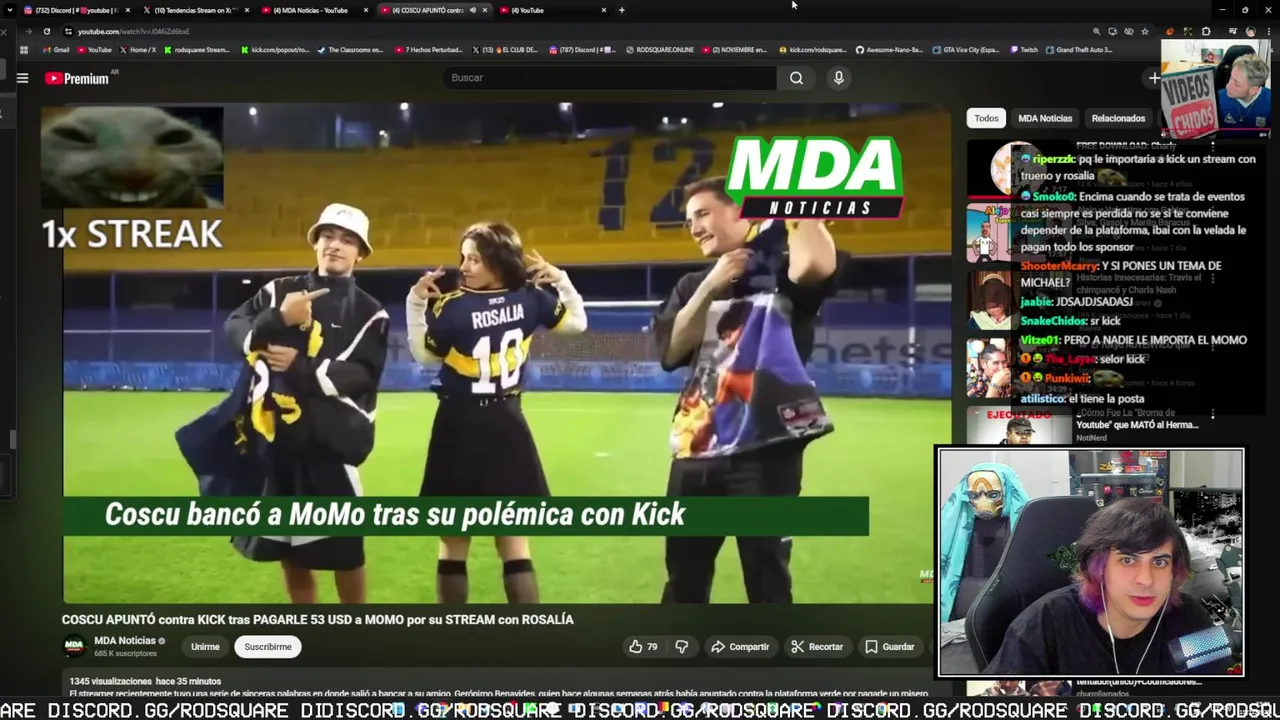
Task: Open browser extensions puzzle icon
Action: tap(1205, 31)
